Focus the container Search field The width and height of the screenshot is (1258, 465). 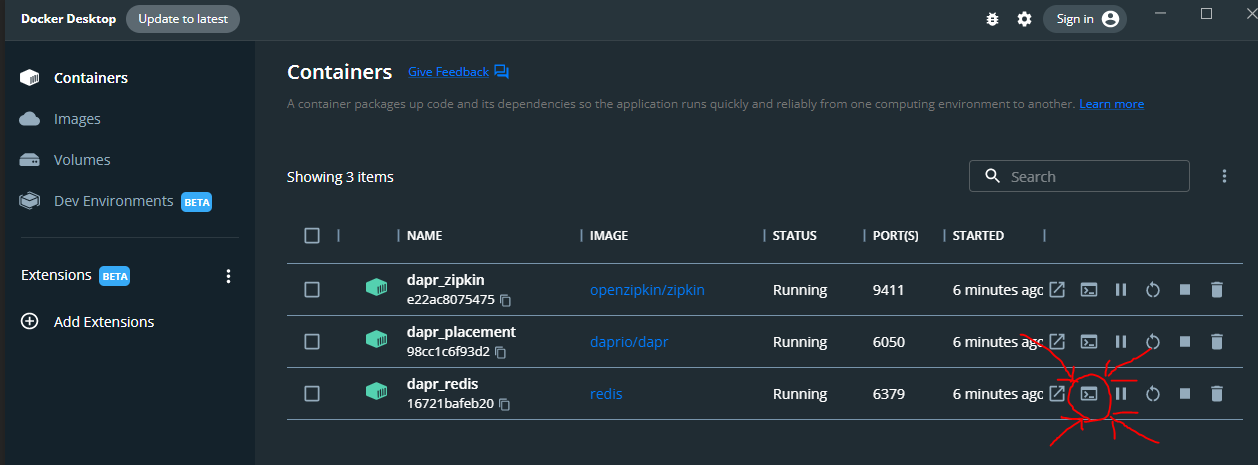(1079, 176)
